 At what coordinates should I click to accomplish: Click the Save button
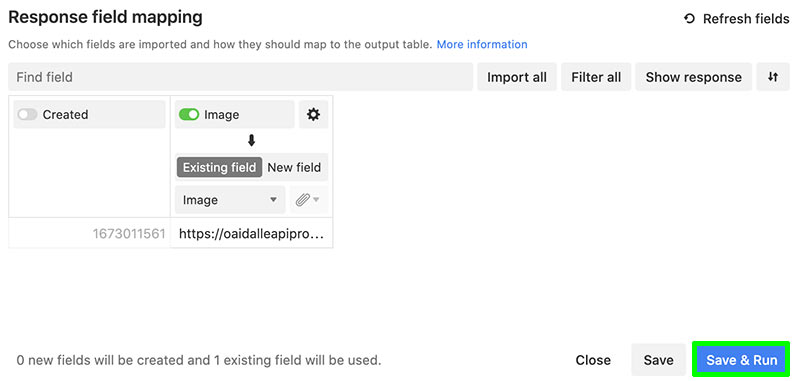tap(658, 360)
